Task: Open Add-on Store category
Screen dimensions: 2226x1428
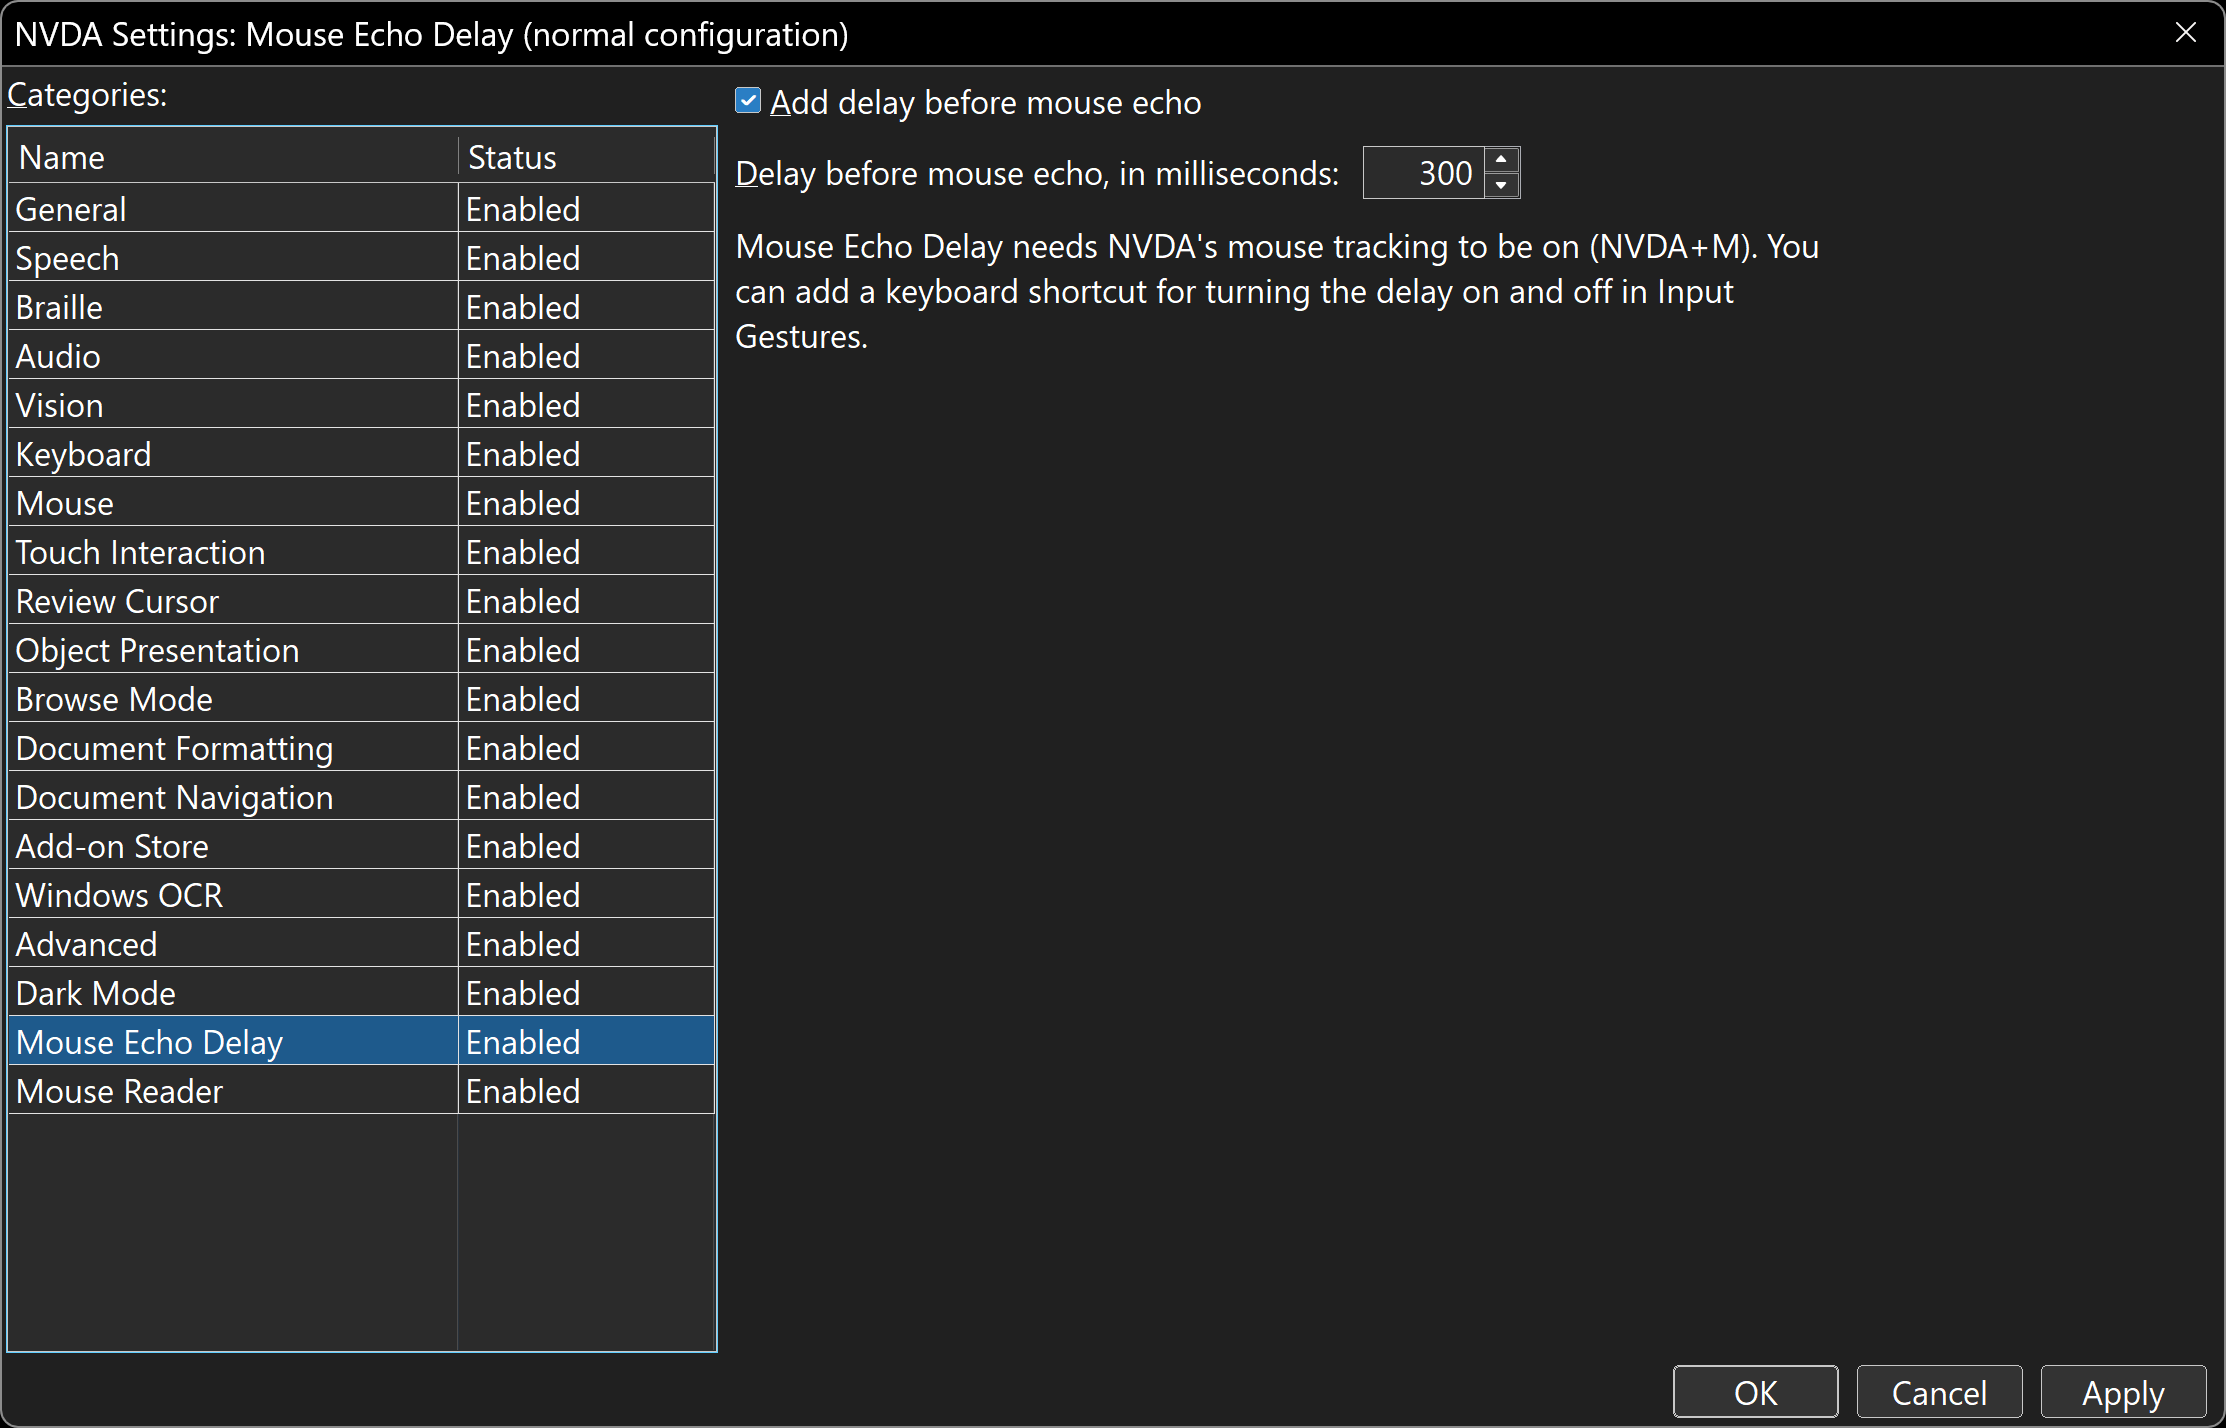Action: pos(361,846)
